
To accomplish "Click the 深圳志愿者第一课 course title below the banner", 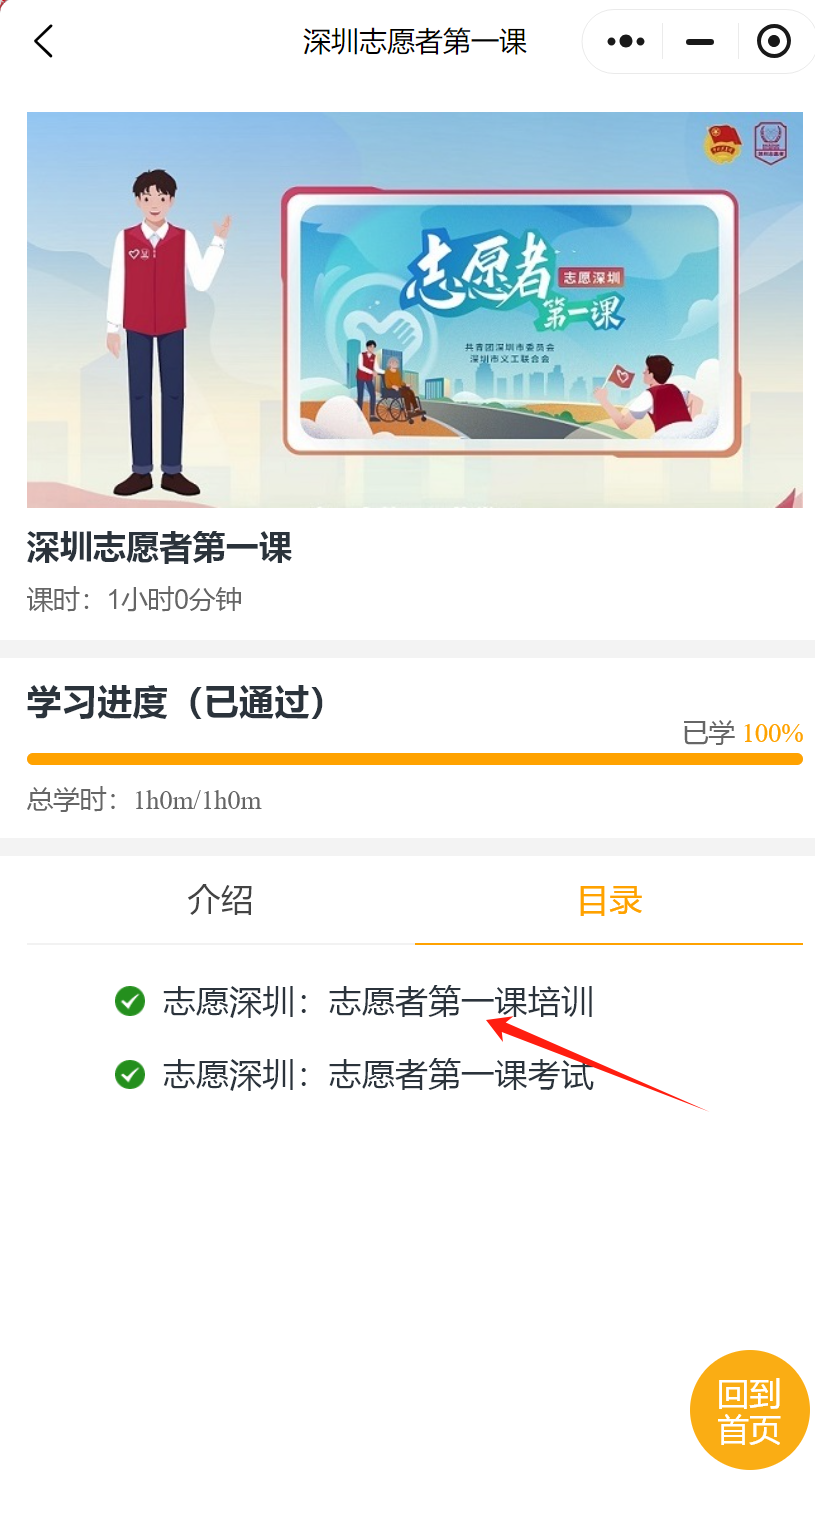I will click(159, 548).
